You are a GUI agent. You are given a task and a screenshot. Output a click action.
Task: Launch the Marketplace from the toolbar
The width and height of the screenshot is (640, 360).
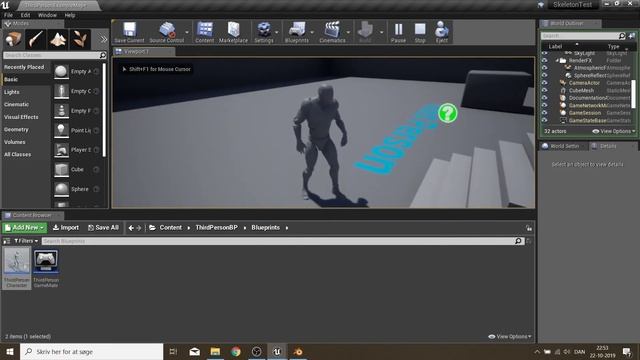tap(233, 30)
